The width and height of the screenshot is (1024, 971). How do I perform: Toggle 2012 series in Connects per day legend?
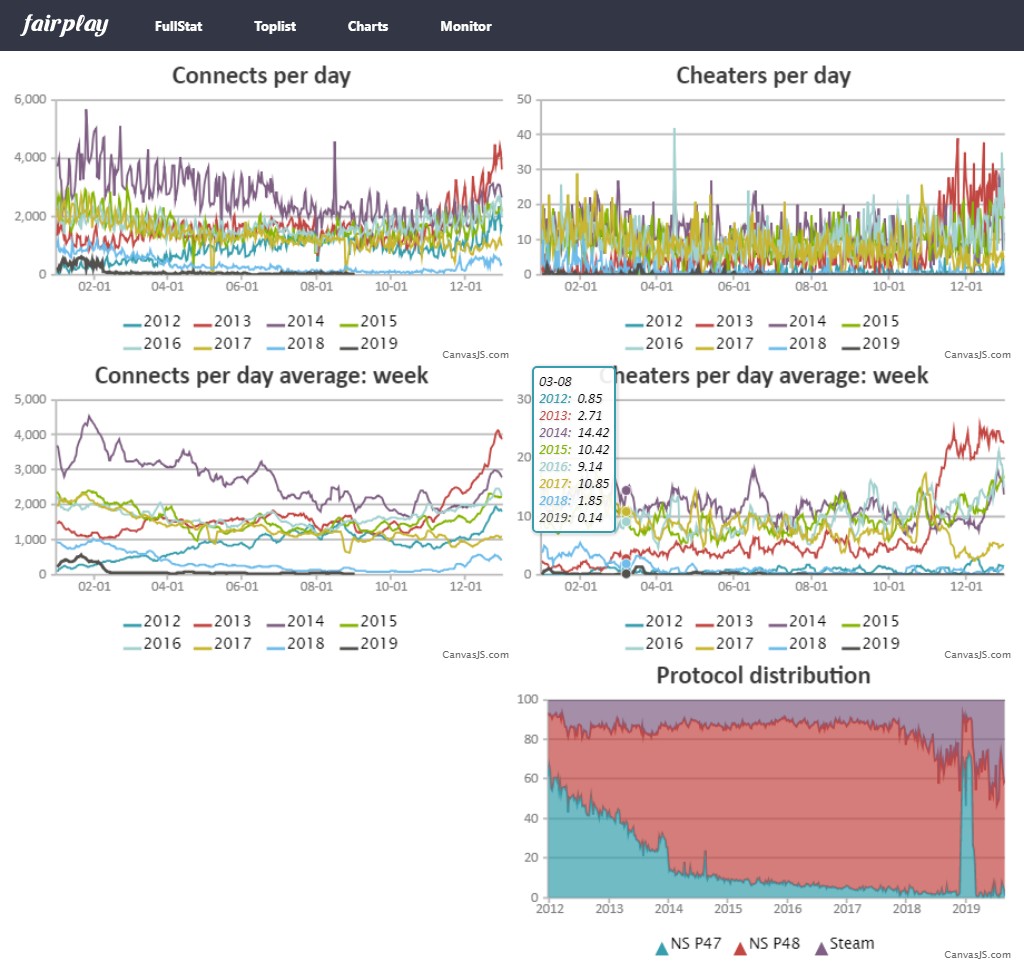(x=152, y=322)
